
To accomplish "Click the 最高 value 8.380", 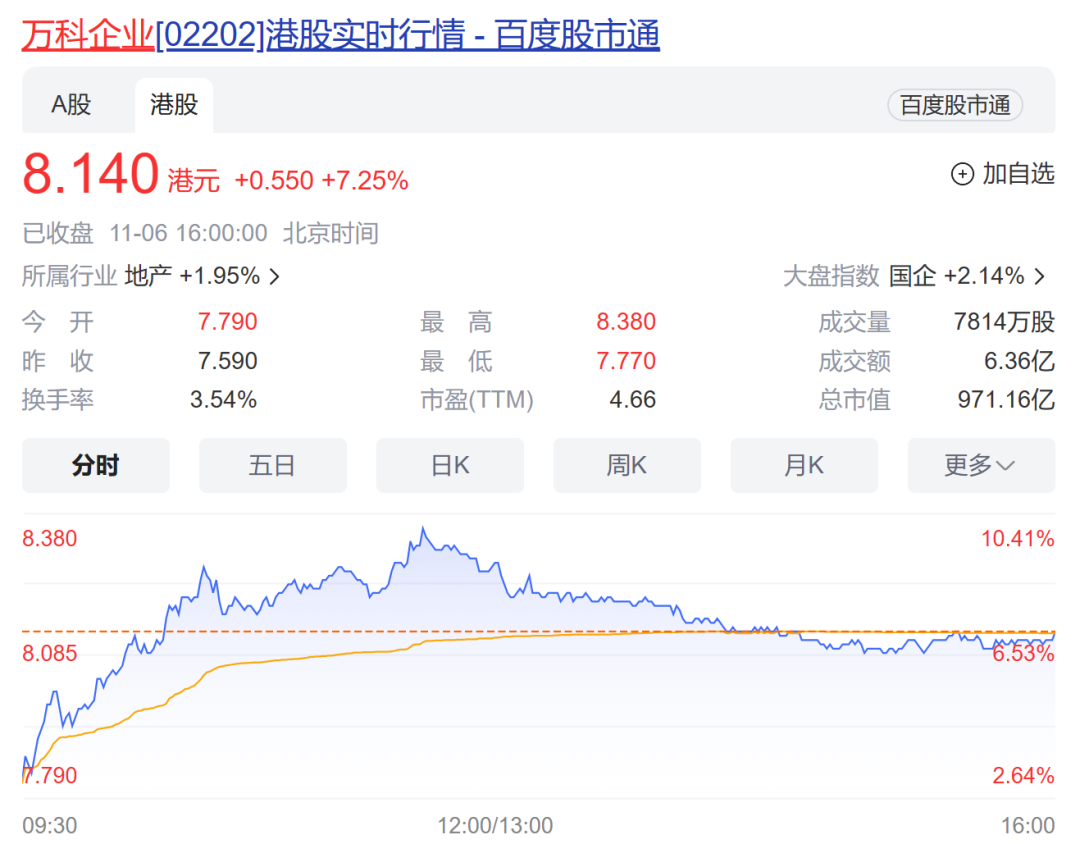I will (x=625, y=322).
